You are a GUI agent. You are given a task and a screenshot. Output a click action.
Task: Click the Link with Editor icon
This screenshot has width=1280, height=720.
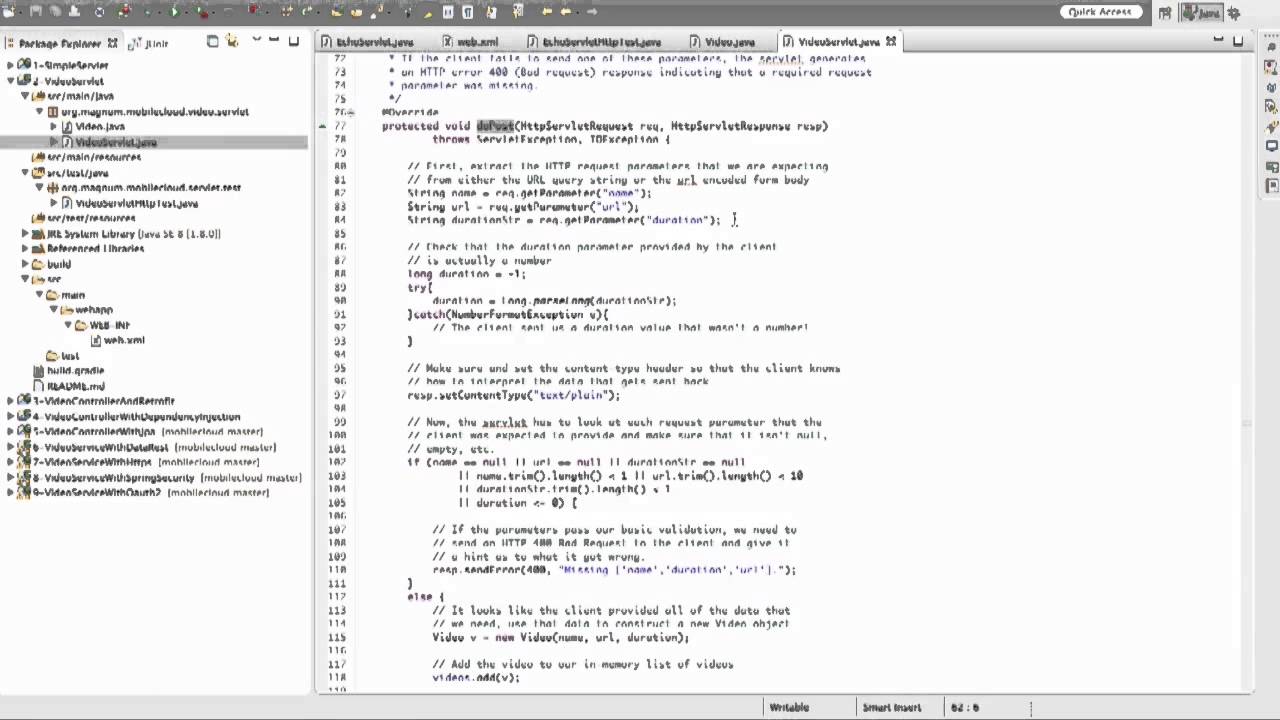[231, 41]
